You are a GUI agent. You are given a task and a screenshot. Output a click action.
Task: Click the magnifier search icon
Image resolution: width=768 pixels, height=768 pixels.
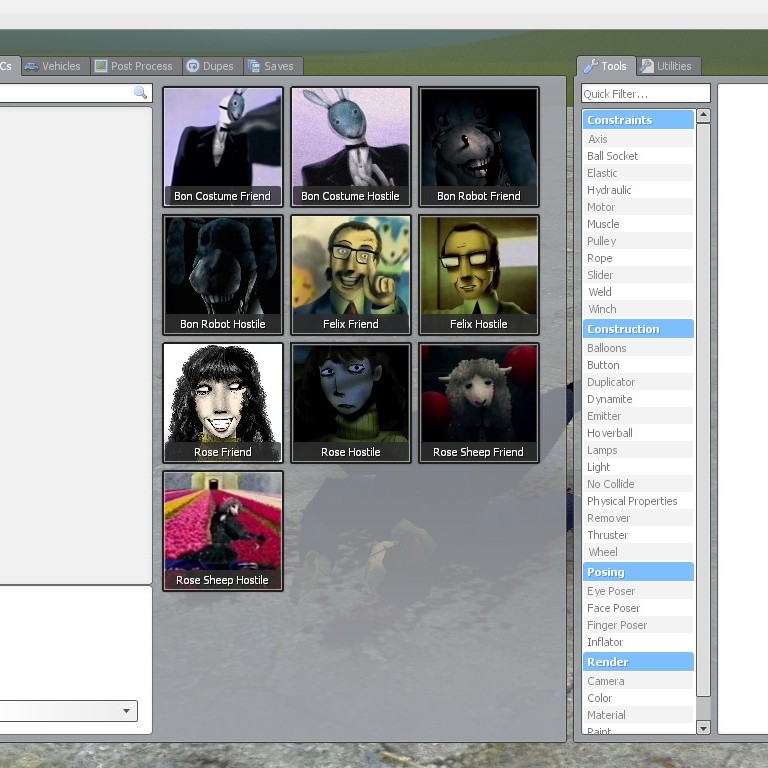pos(140,93)
